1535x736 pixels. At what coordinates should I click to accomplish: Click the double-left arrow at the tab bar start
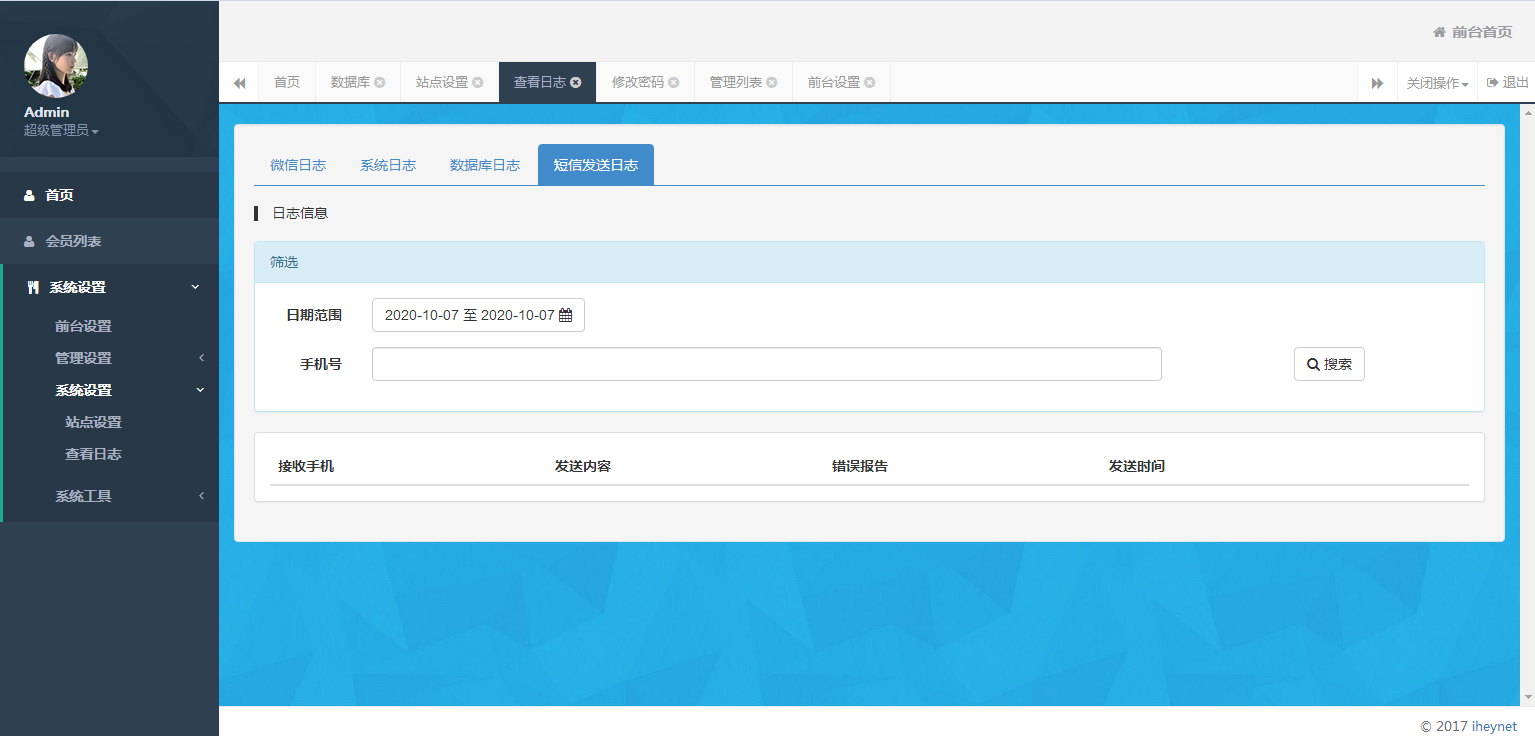(239, 82)
